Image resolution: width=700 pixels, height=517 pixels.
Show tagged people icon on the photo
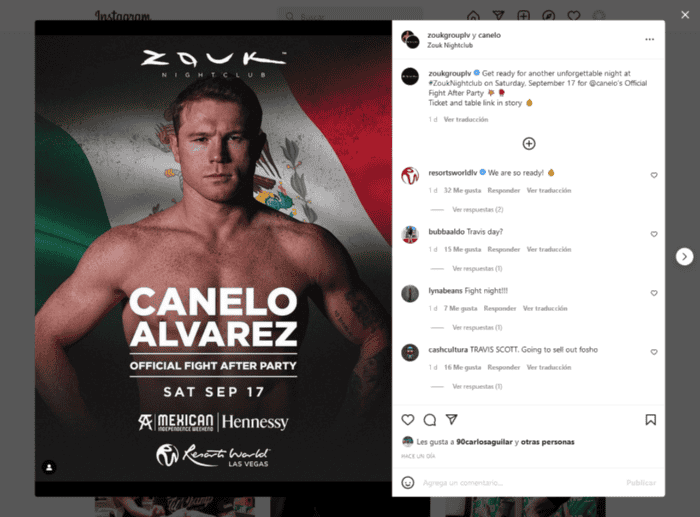point(49,467)
